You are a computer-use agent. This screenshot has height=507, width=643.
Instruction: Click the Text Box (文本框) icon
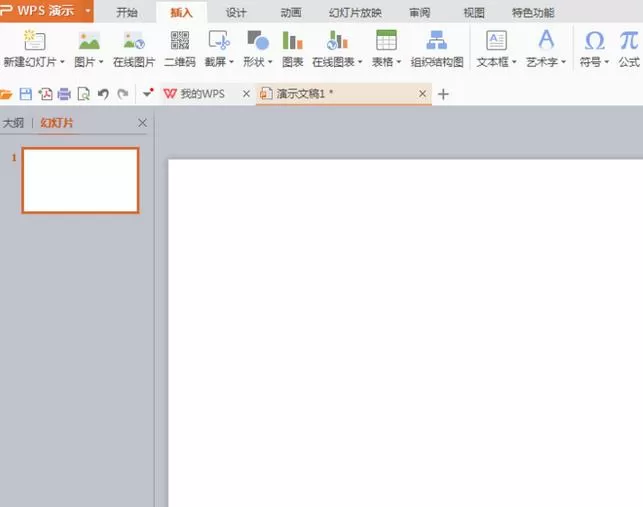coord(496,40)
